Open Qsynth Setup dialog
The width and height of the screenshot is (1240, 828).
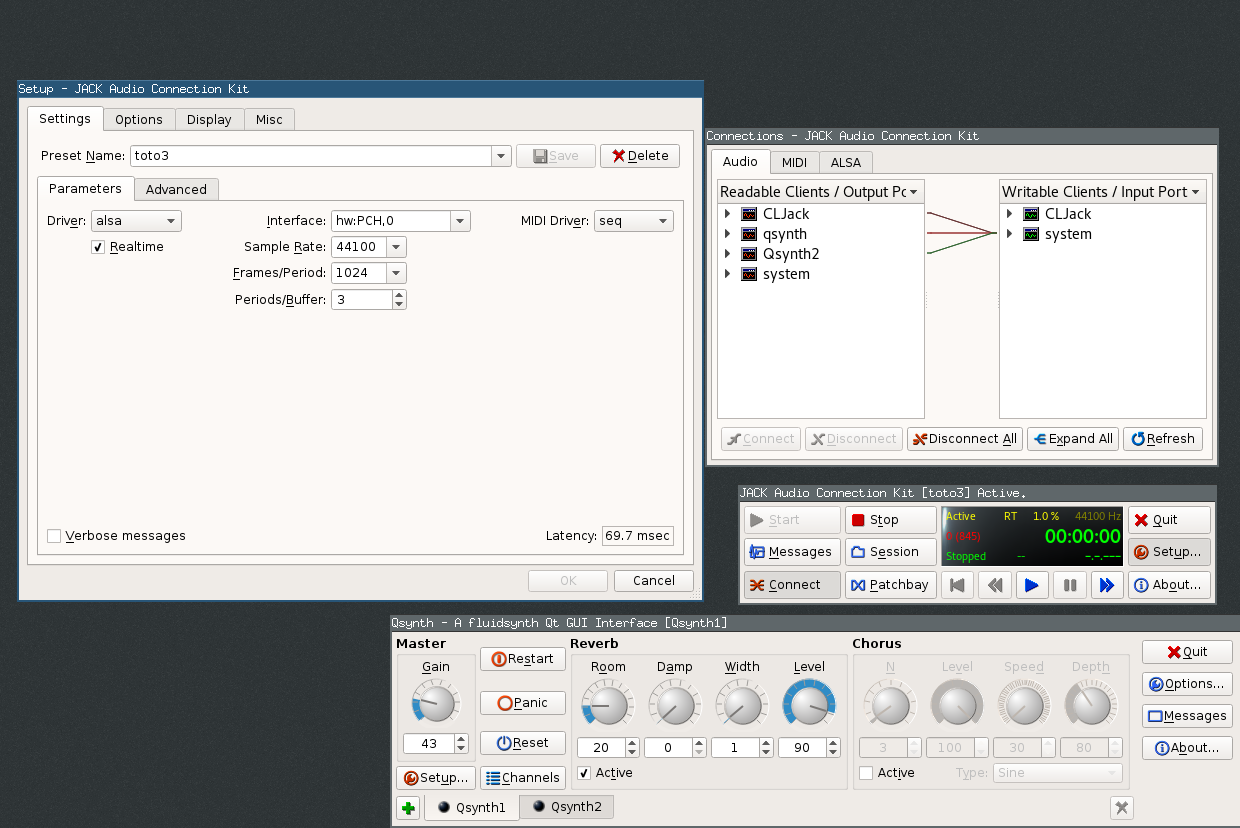pyautogui.click(x=435, y=778)
